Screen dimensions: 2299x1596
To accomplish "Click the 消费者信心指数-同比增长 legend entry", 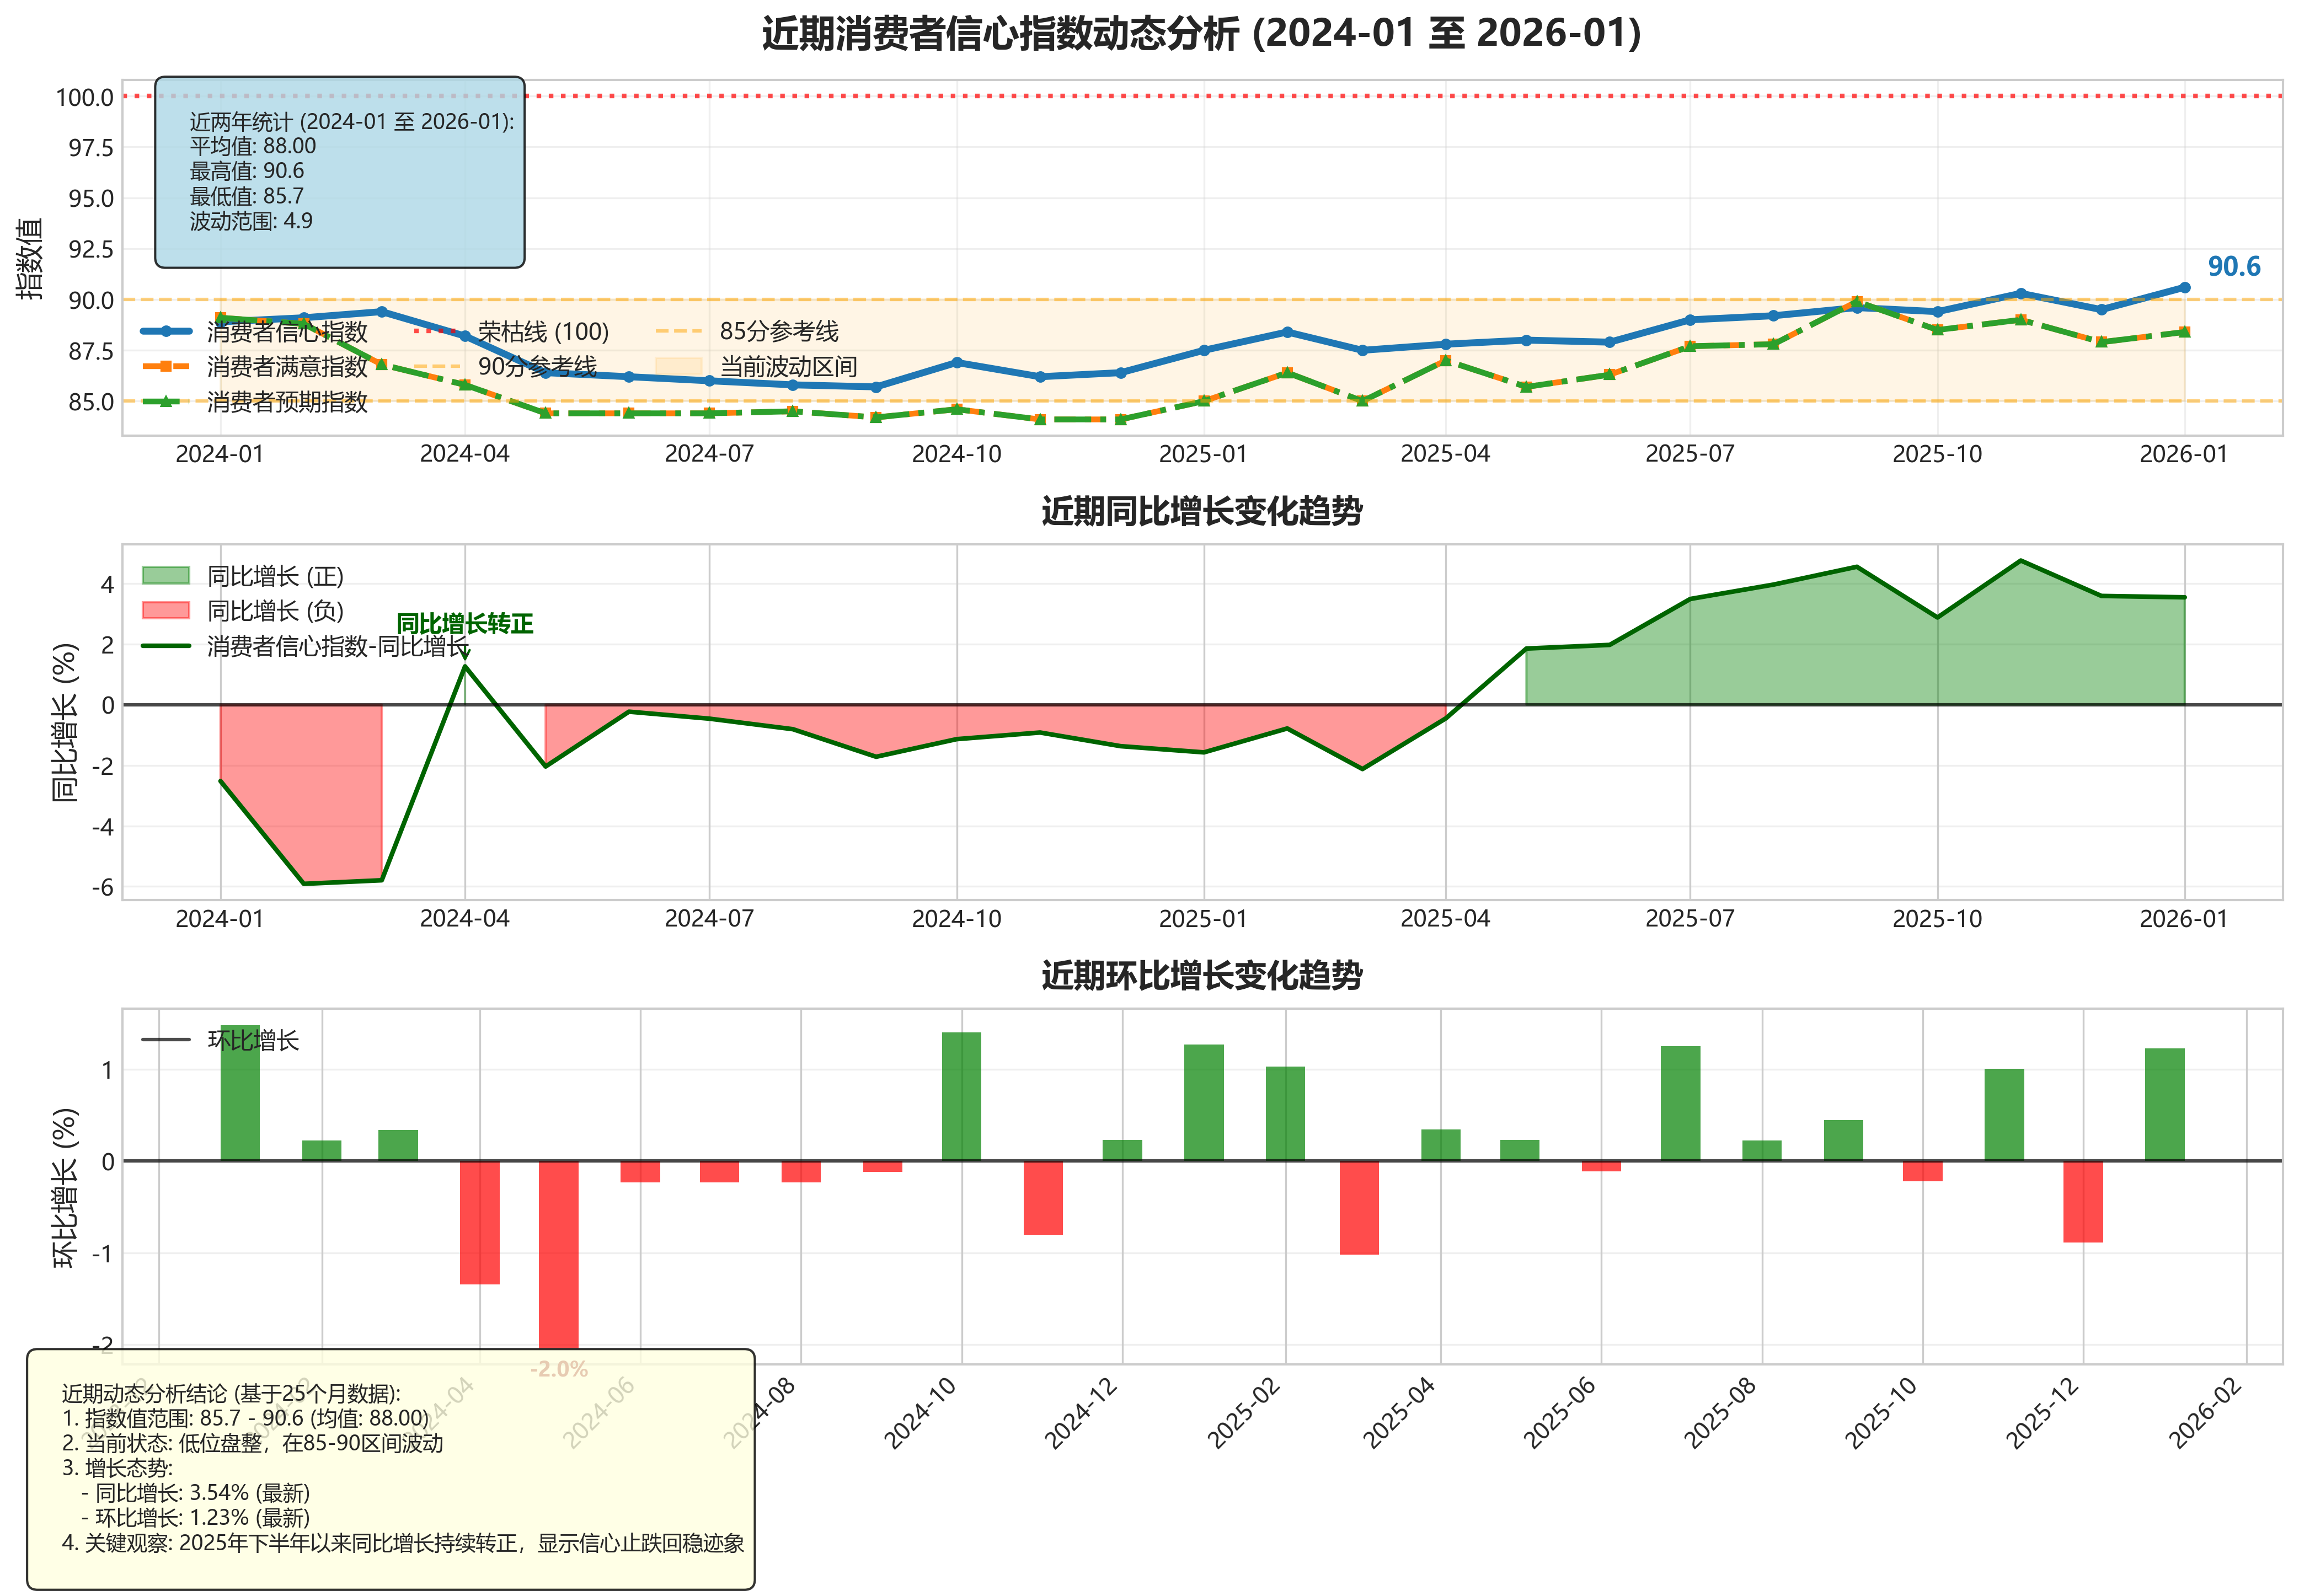I will pos(337,646).
